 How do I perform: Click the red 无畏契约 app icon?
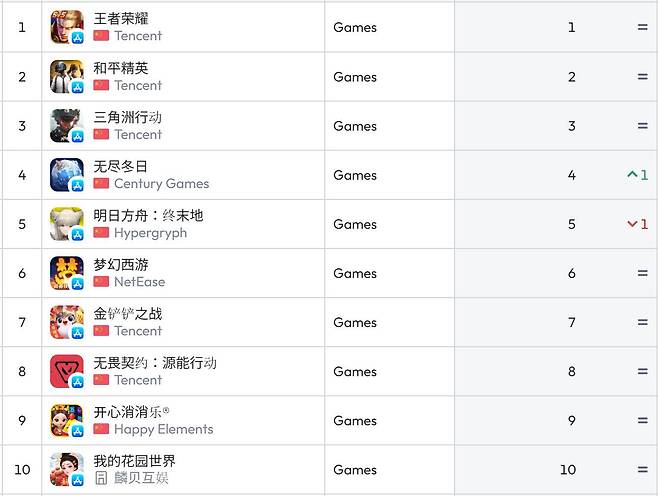pos(67,371)
